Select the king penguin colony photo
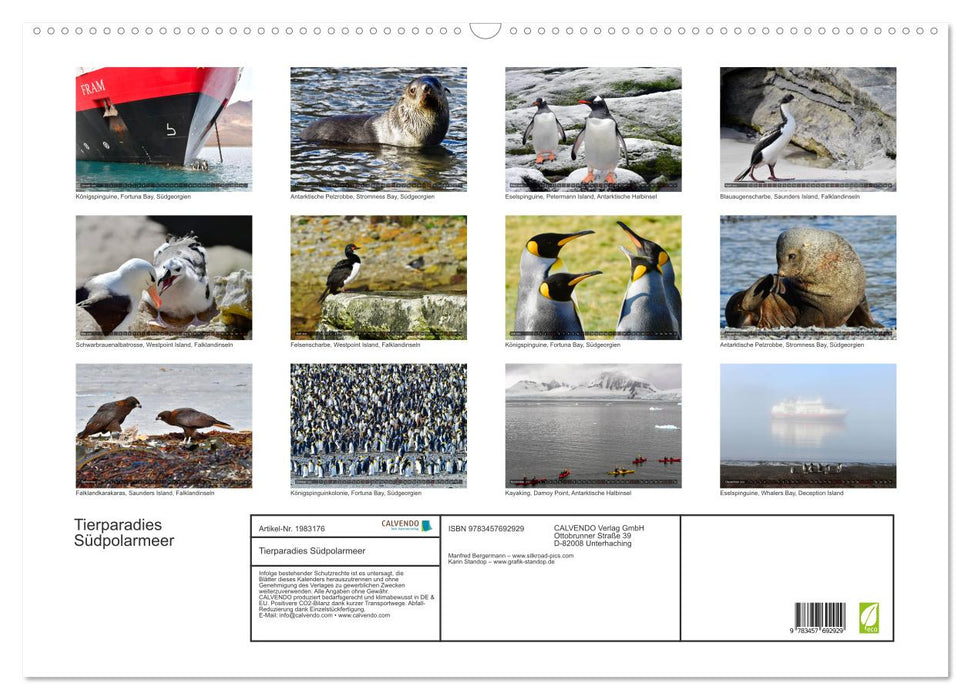The image size is (971, 700). click(378, 425)
